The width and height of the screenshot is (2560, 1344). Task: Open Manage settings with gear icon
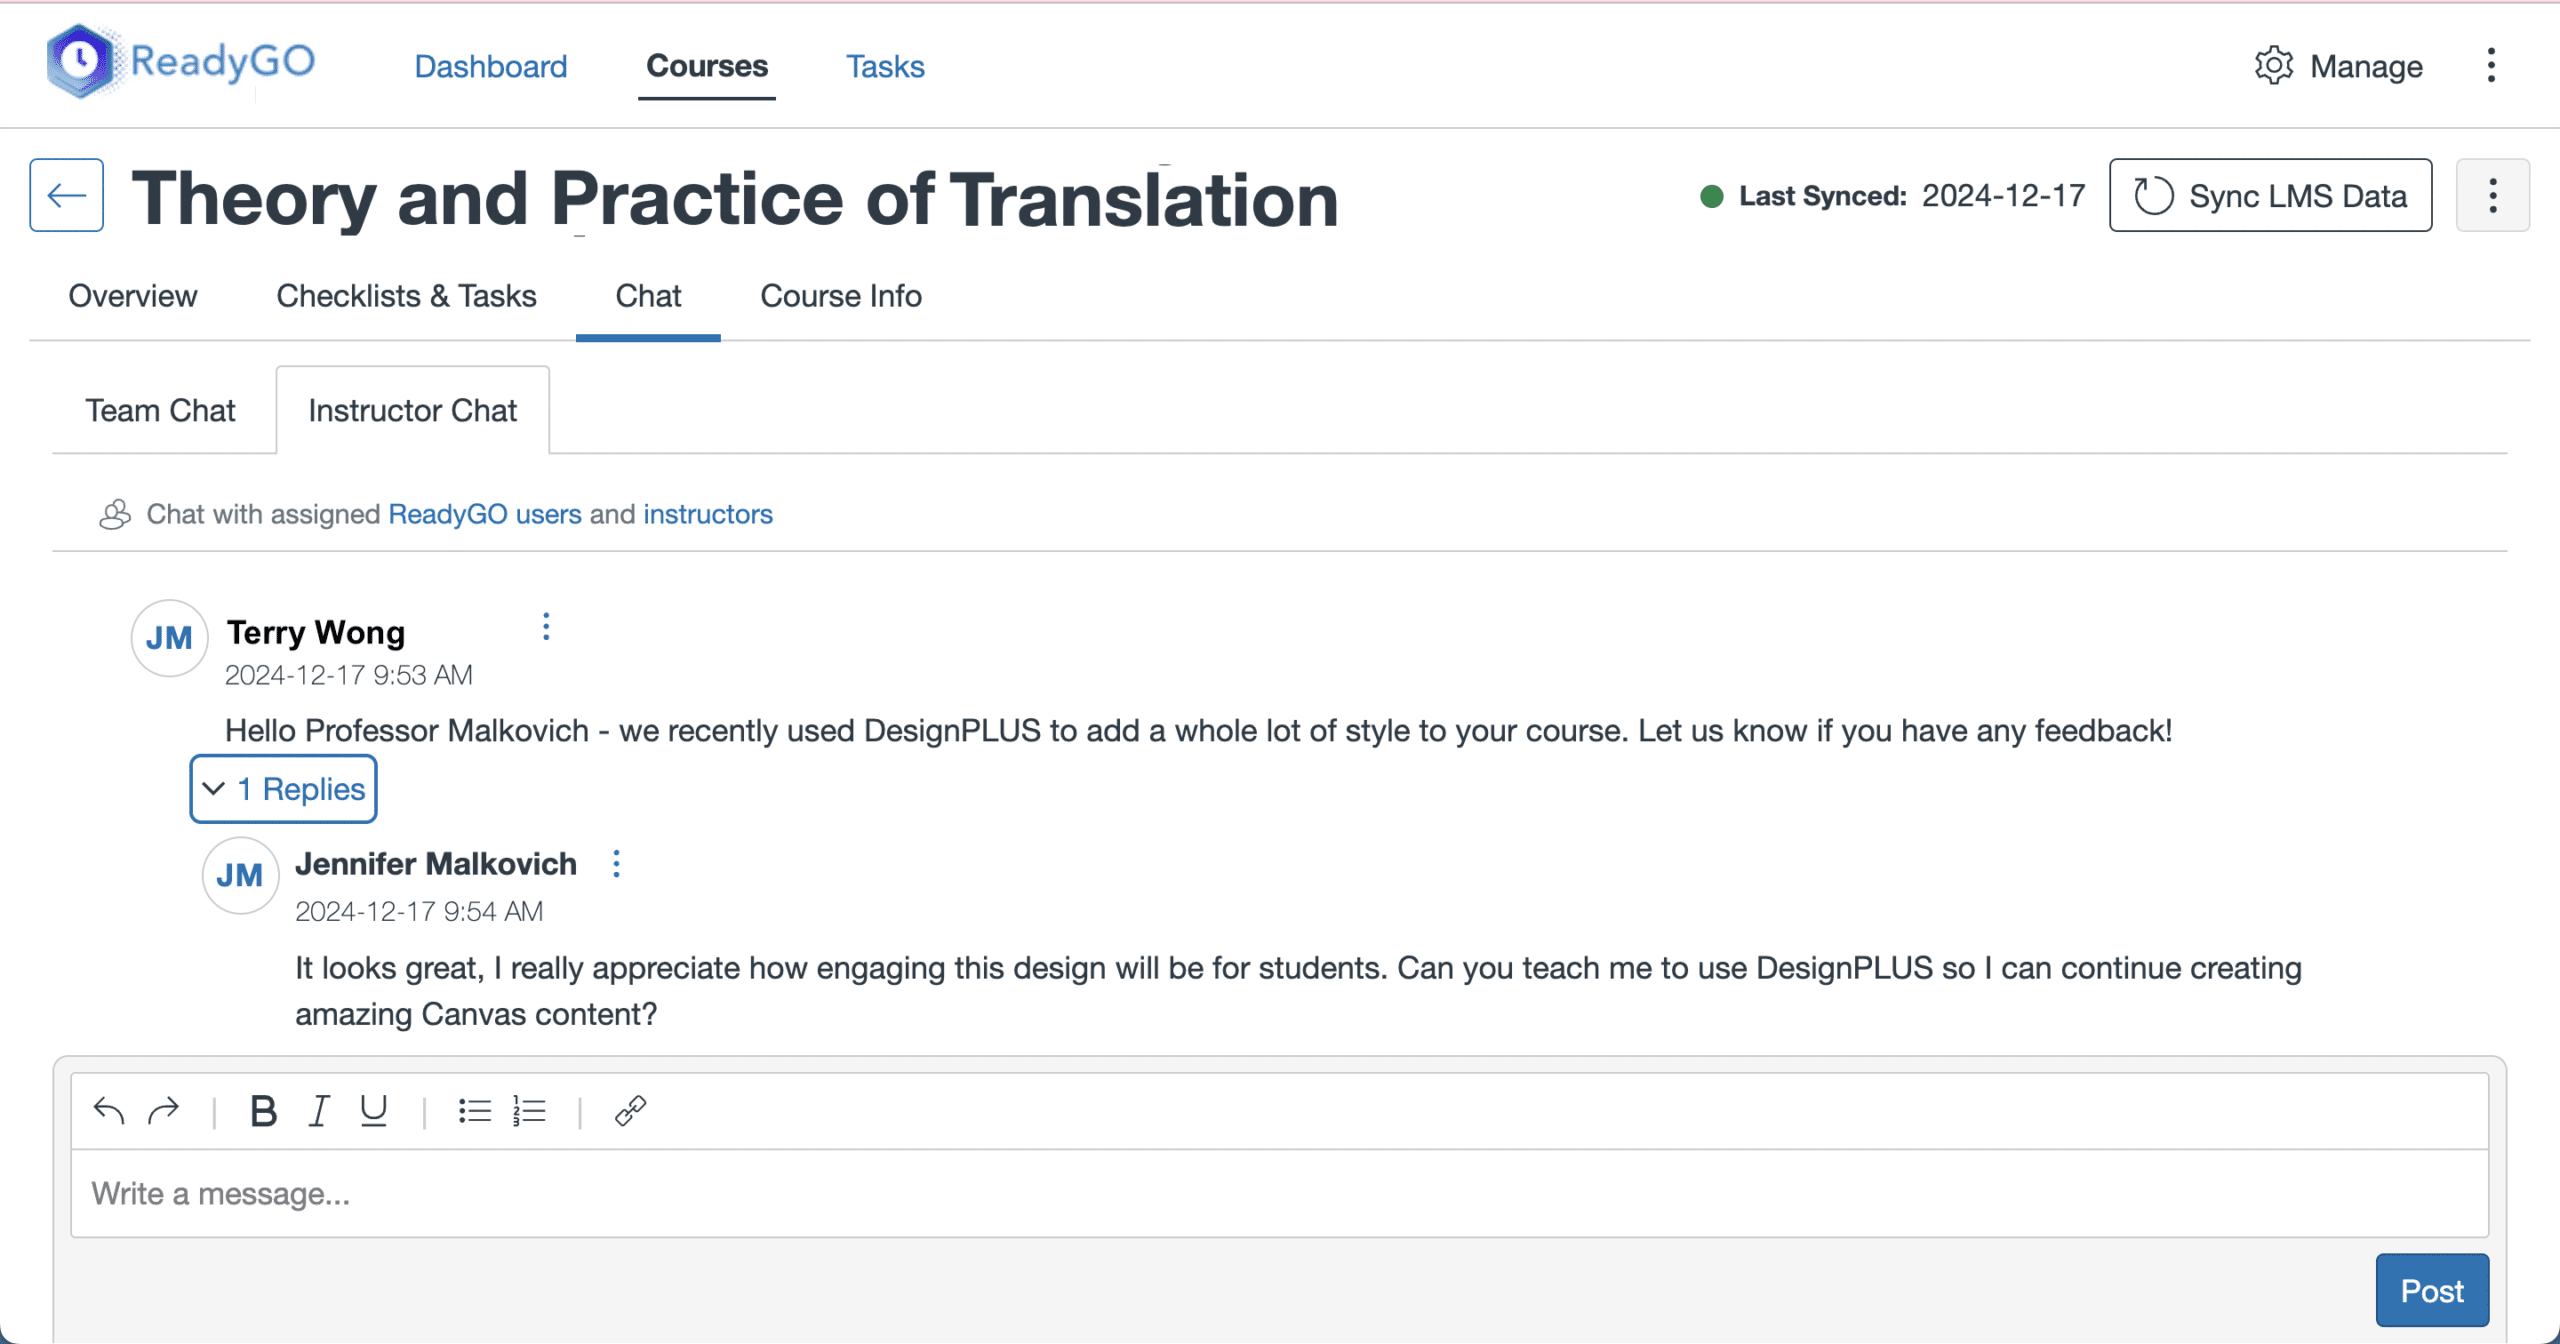tap(2338, 66)
